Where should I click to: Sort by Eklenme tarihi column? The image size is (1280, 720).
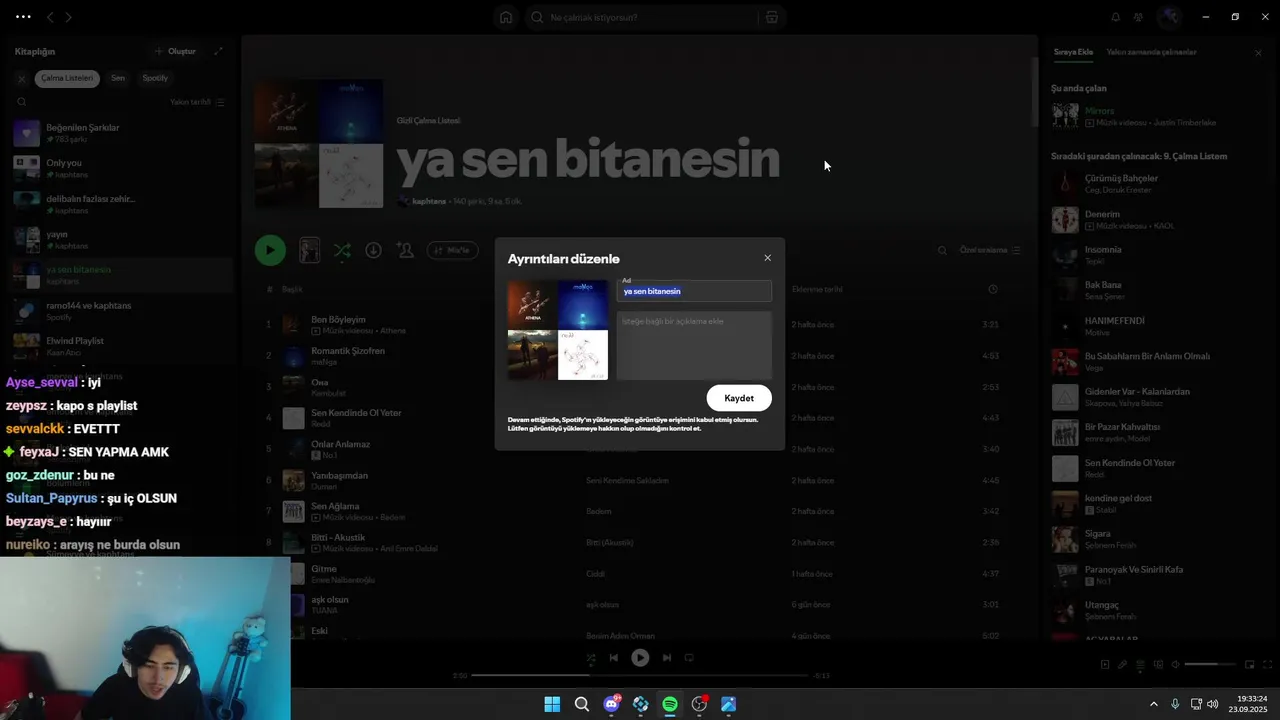(x=817, y=289)
